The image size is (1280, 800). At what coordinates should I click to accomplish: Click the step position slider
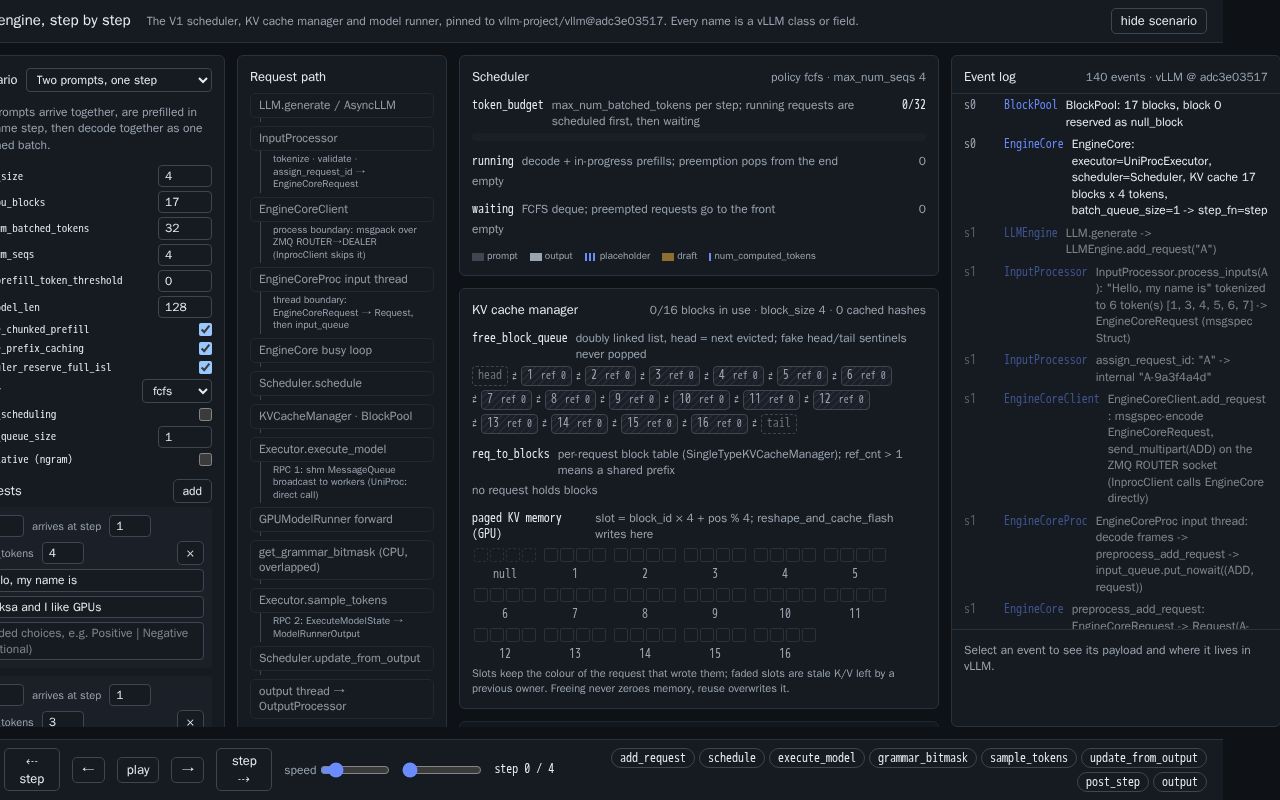[442, 770]
